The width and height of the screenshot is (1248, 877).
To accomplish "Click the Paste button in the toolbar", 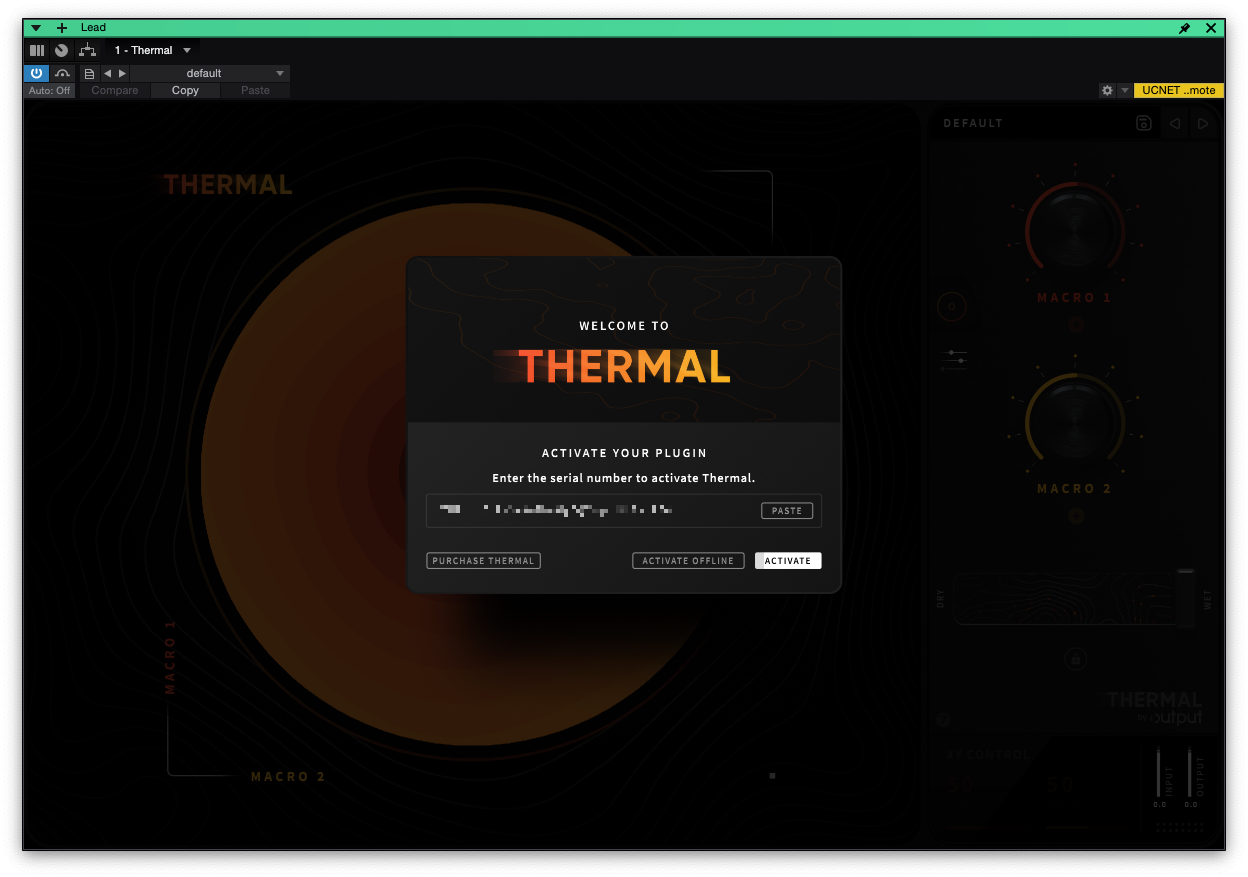I will tap(255, 90).
